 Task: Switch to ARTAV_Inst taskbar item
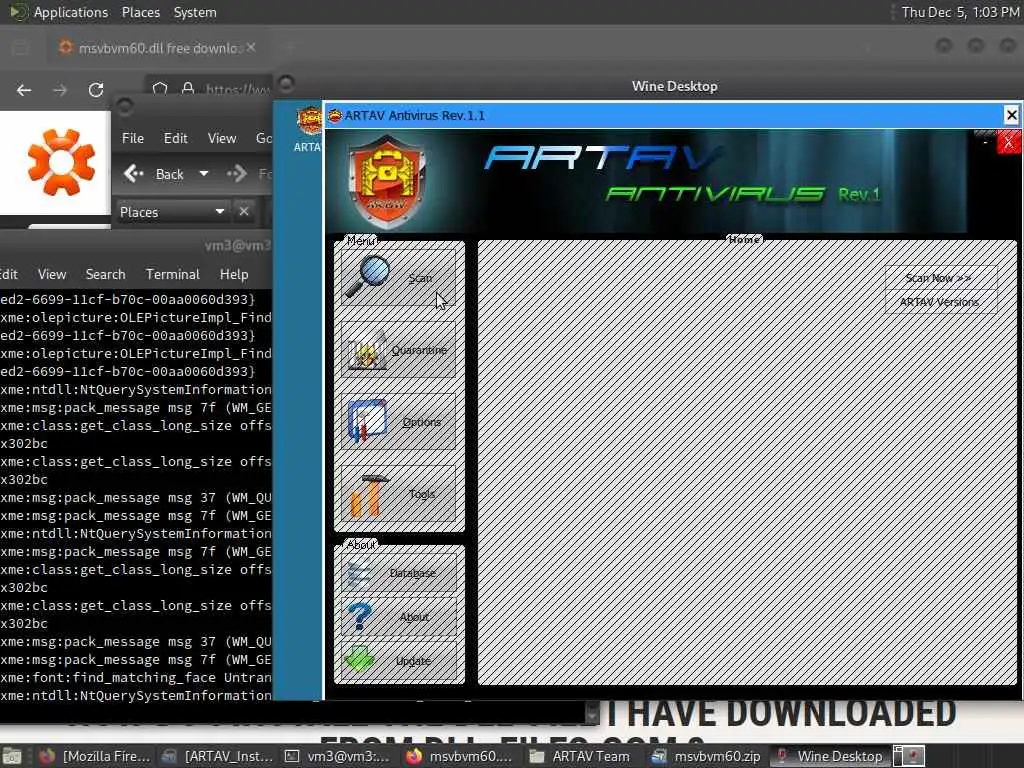[x=217, y=756]
